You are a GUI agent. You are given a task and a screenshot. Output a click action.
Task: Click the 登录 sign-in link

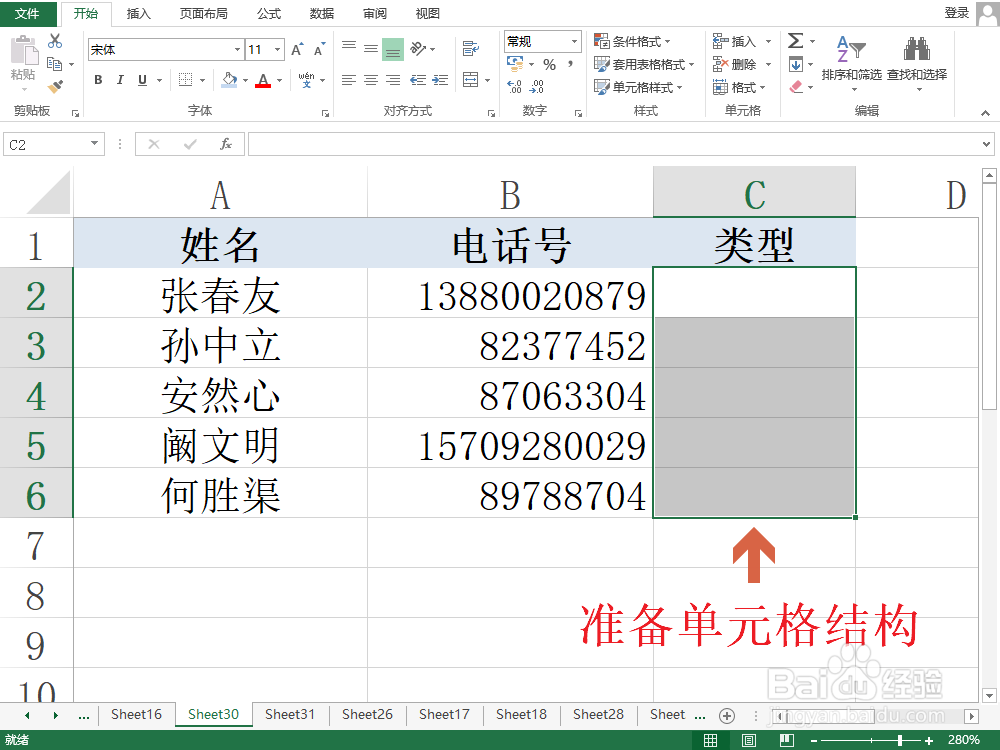click(x=959, y=13)
